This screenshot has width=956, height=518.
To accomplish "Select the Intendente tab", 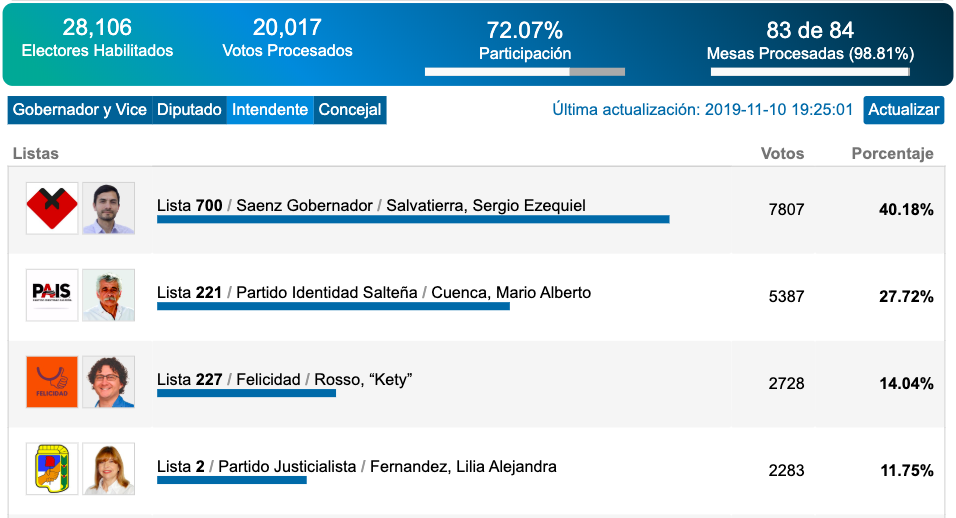I will tap(270, 110).
